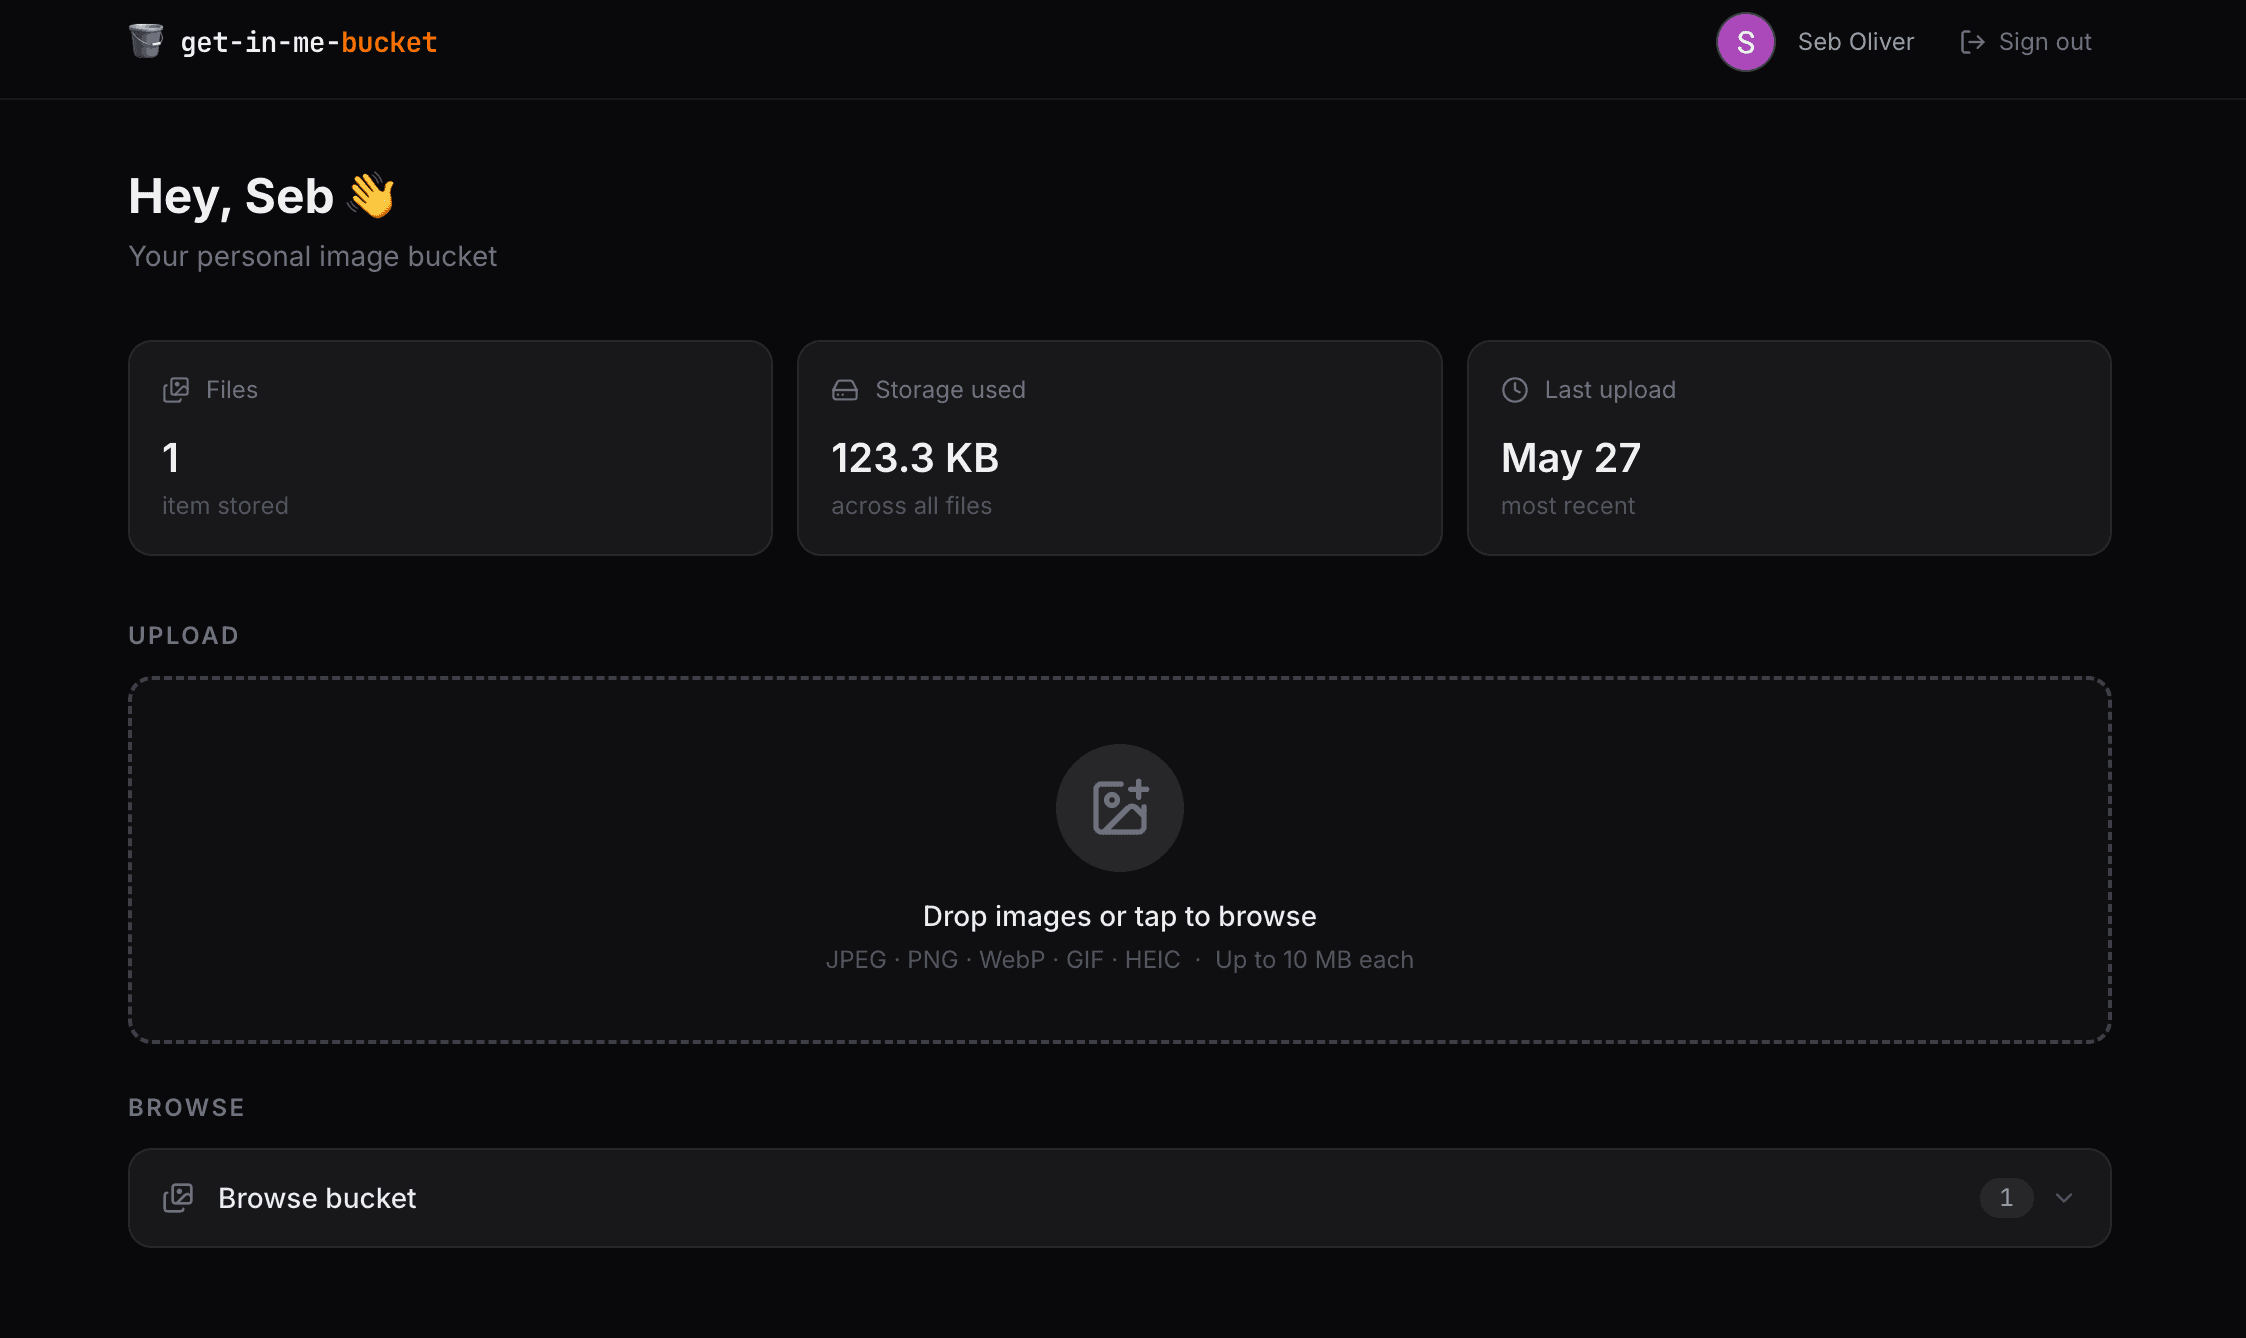Click the purple S avatar

1745,42
